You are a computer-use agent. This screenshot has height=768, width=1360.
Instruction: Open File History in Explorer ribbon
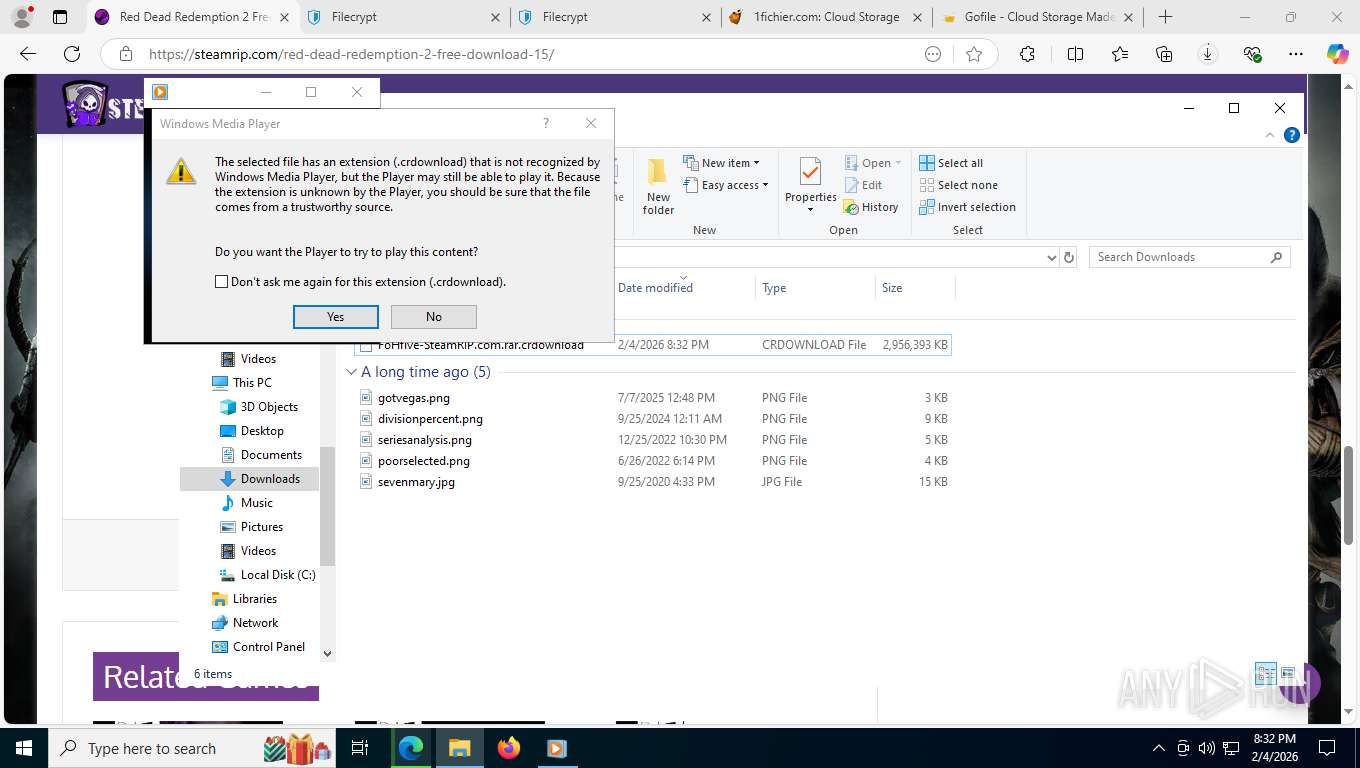coord(871,207)
